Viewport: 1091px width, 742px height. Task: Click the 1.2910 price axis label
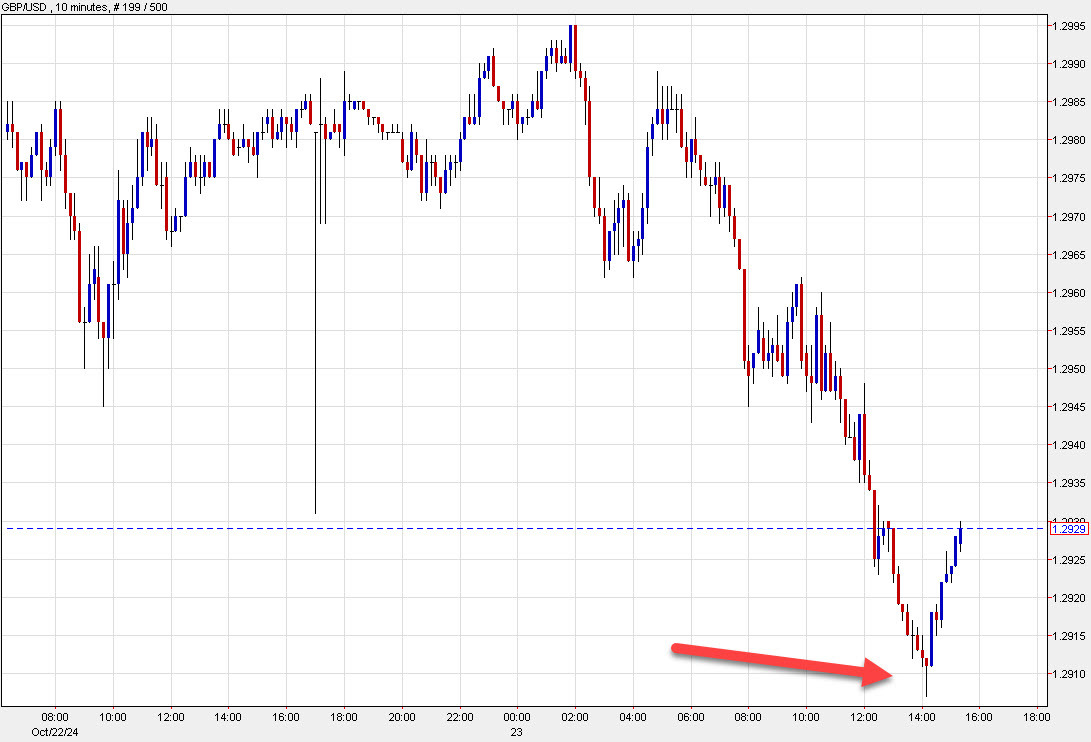click(x=1069, y=674)
